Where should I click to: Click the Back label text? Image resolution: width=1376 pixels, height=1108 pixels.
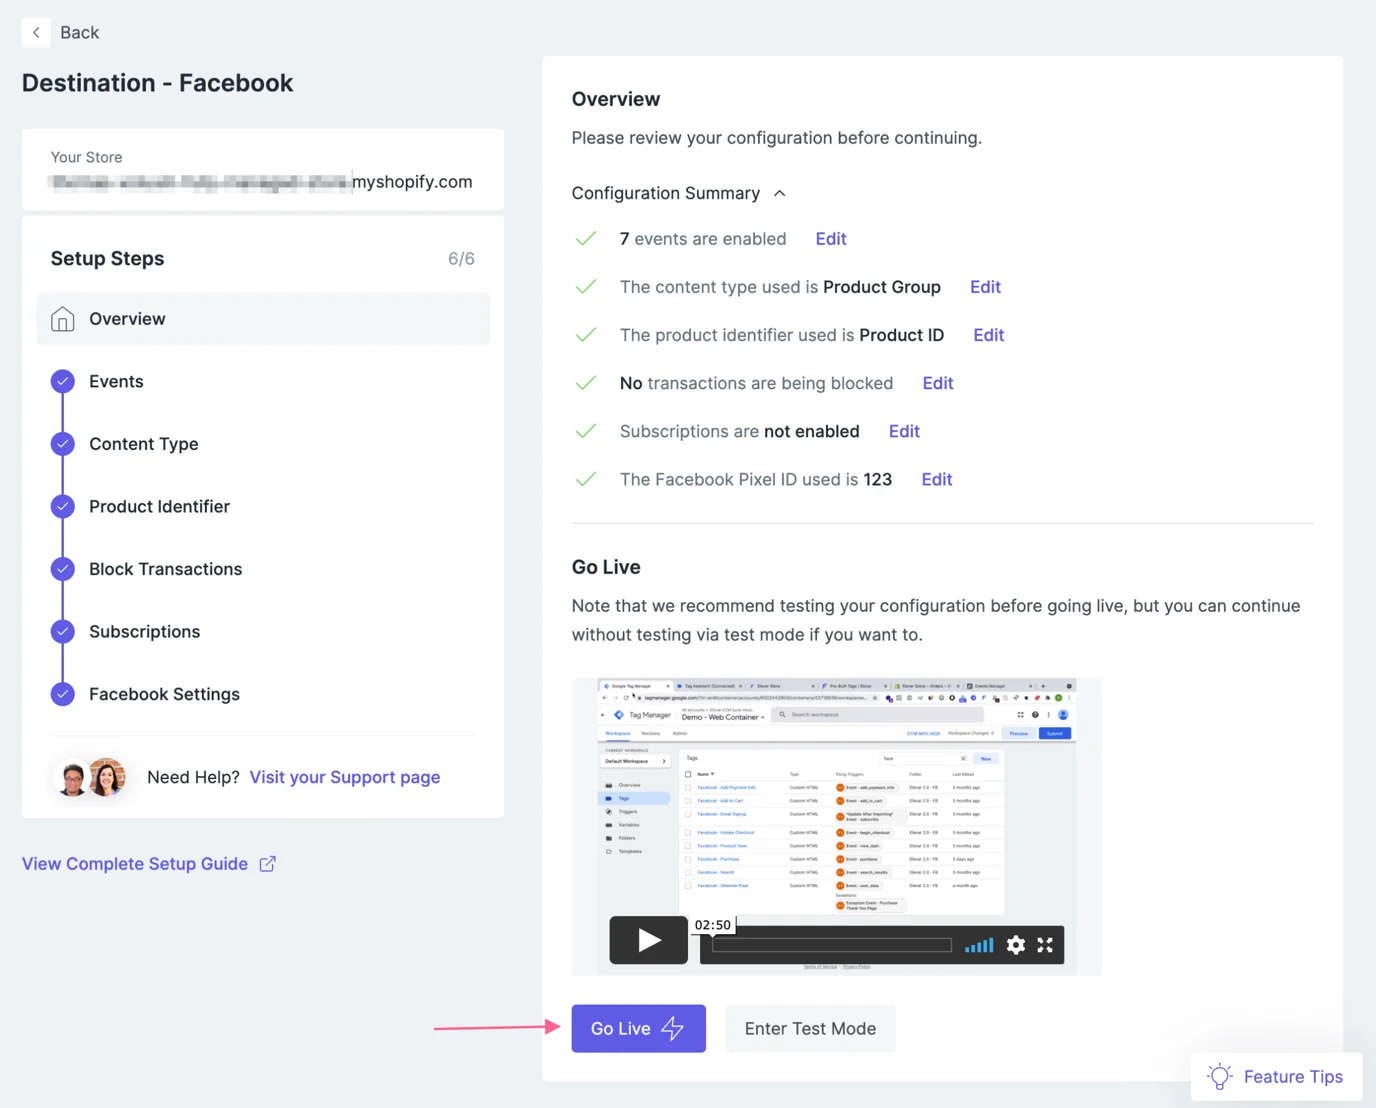coord(79,32)
